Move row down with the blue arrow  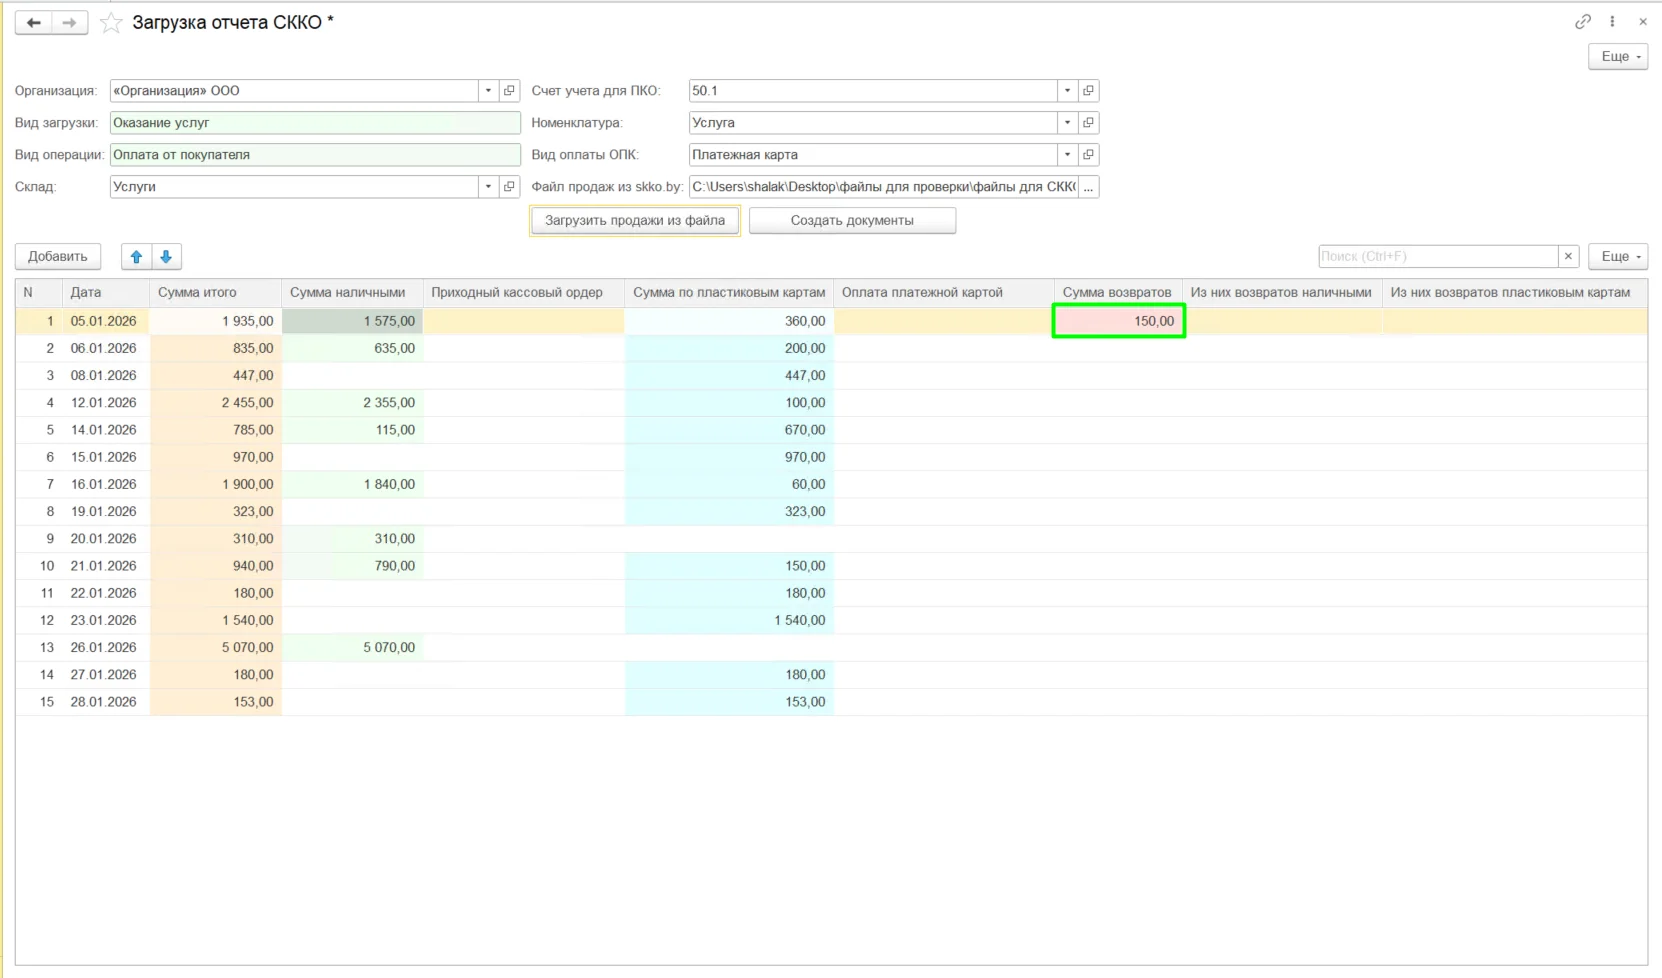coord(166,257)
